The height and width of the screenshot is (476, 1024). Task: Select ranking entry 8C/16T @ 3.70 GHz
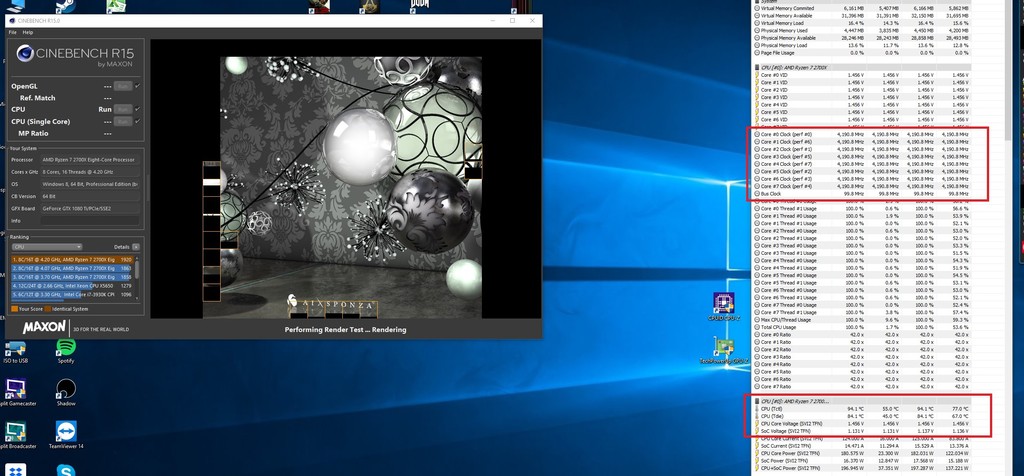72,276
